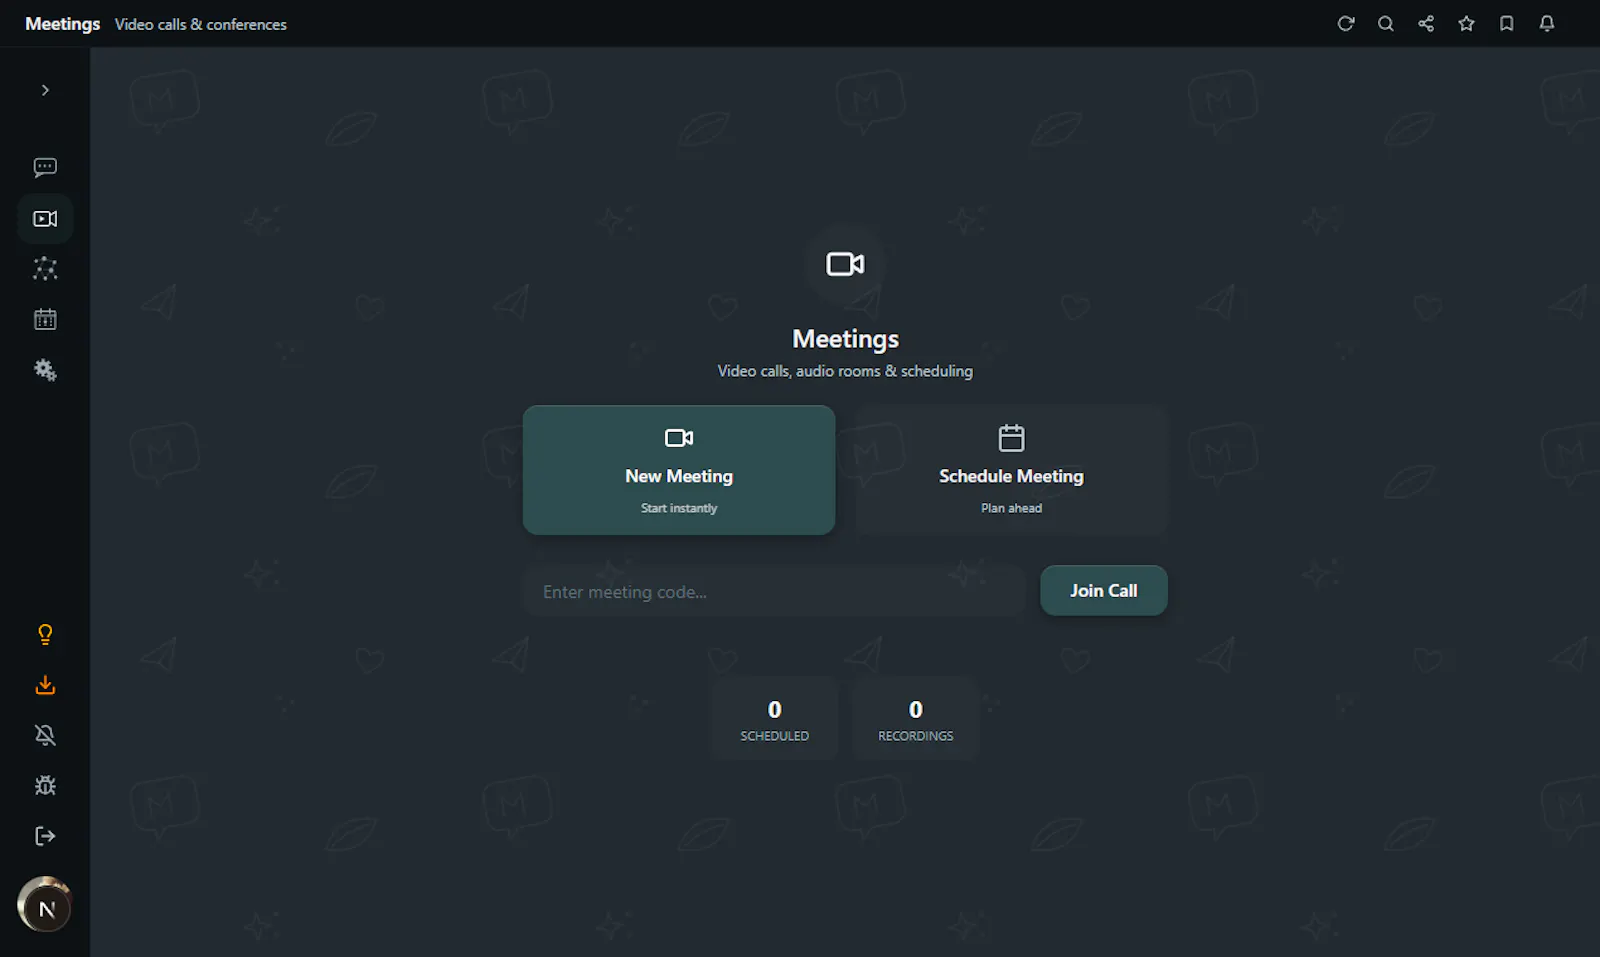This screenshot has height=957, width=1600.
Task: Click the logout icon in sidebar
Action: coord(45,836)
